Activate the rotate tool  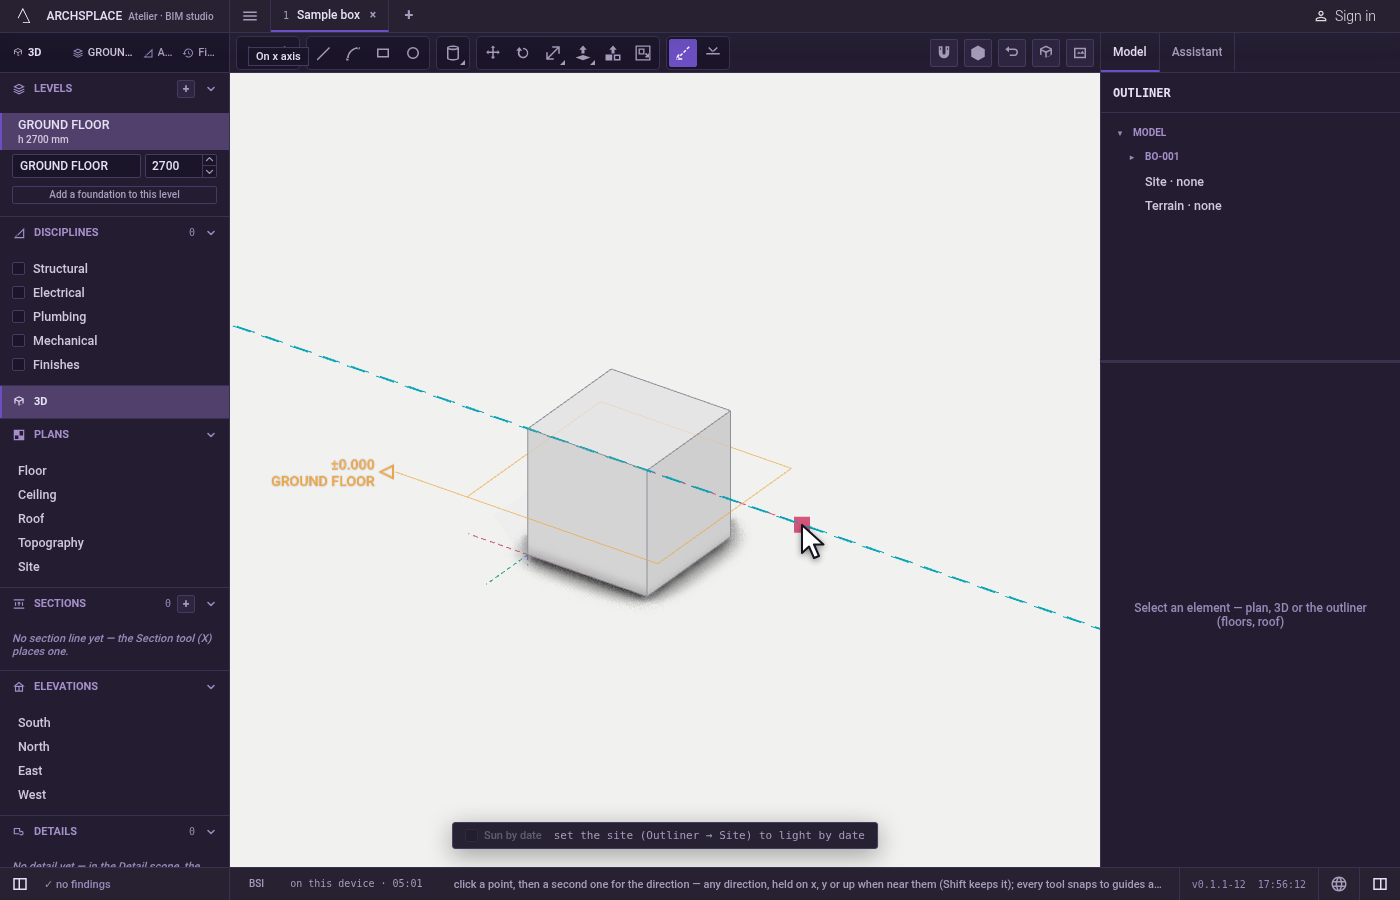tap(523, 53)
